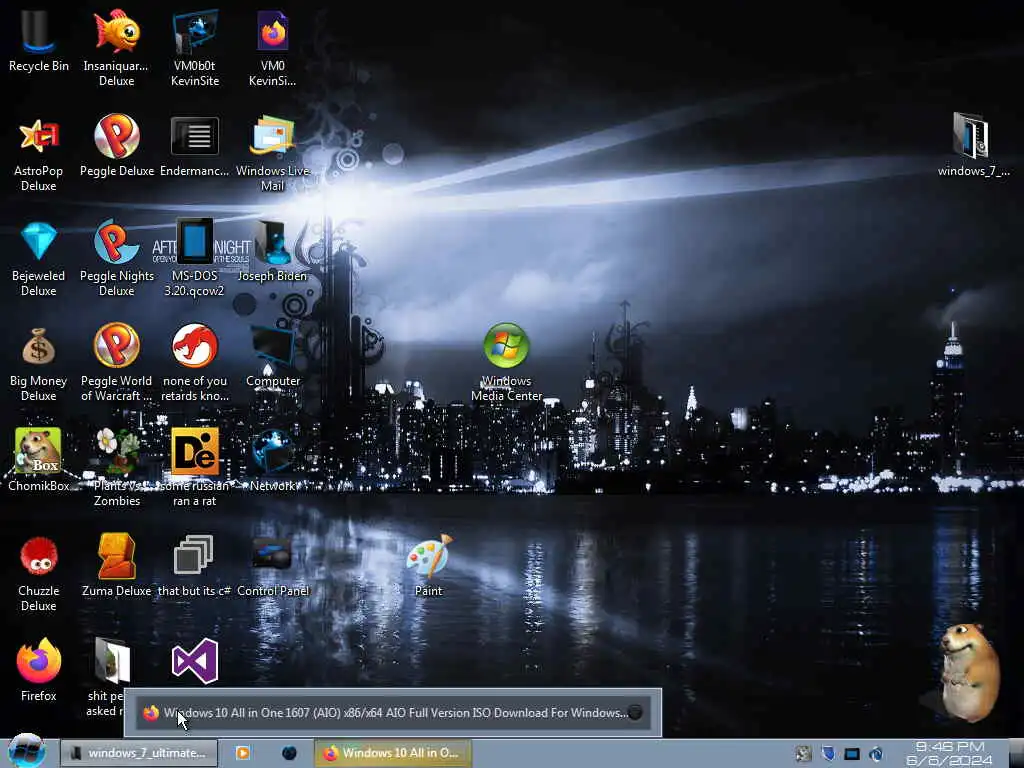Activate the Firefox 'Windows 10 All in O...' taskbar button
This screenshot has height=768, width=1024.
point(392,753)
